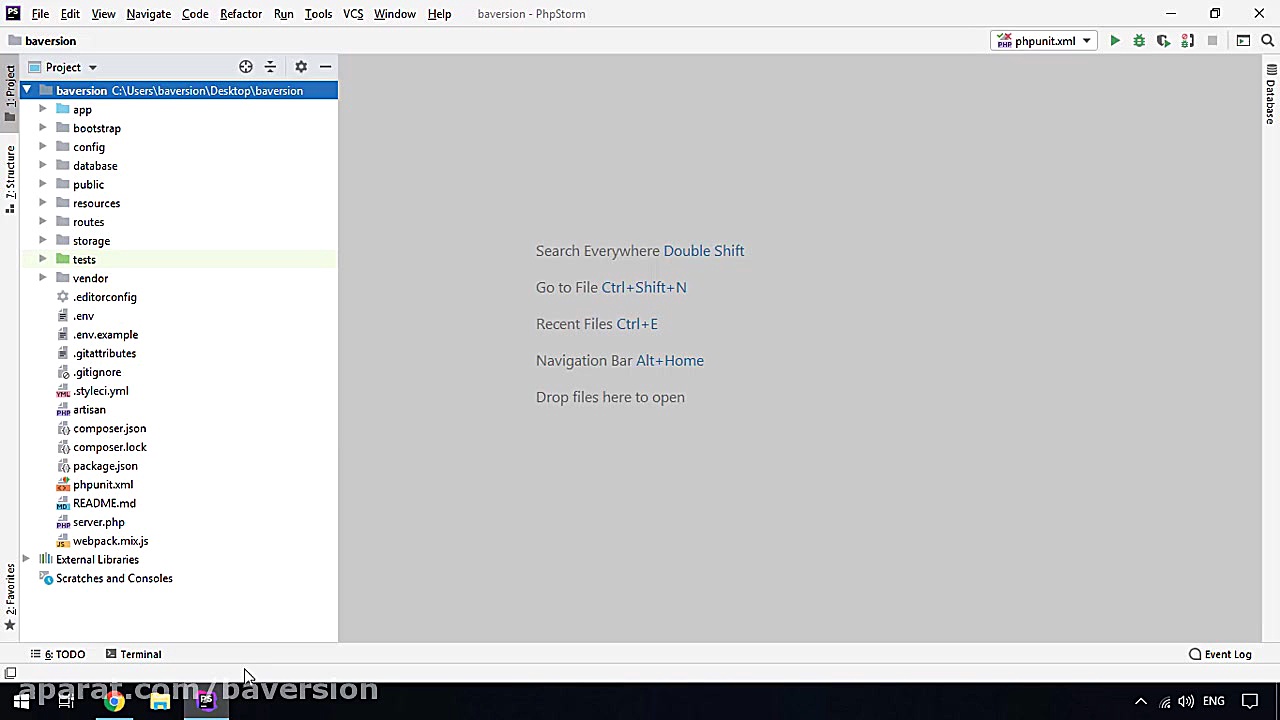Open the Database side panel

(1270, 94)
